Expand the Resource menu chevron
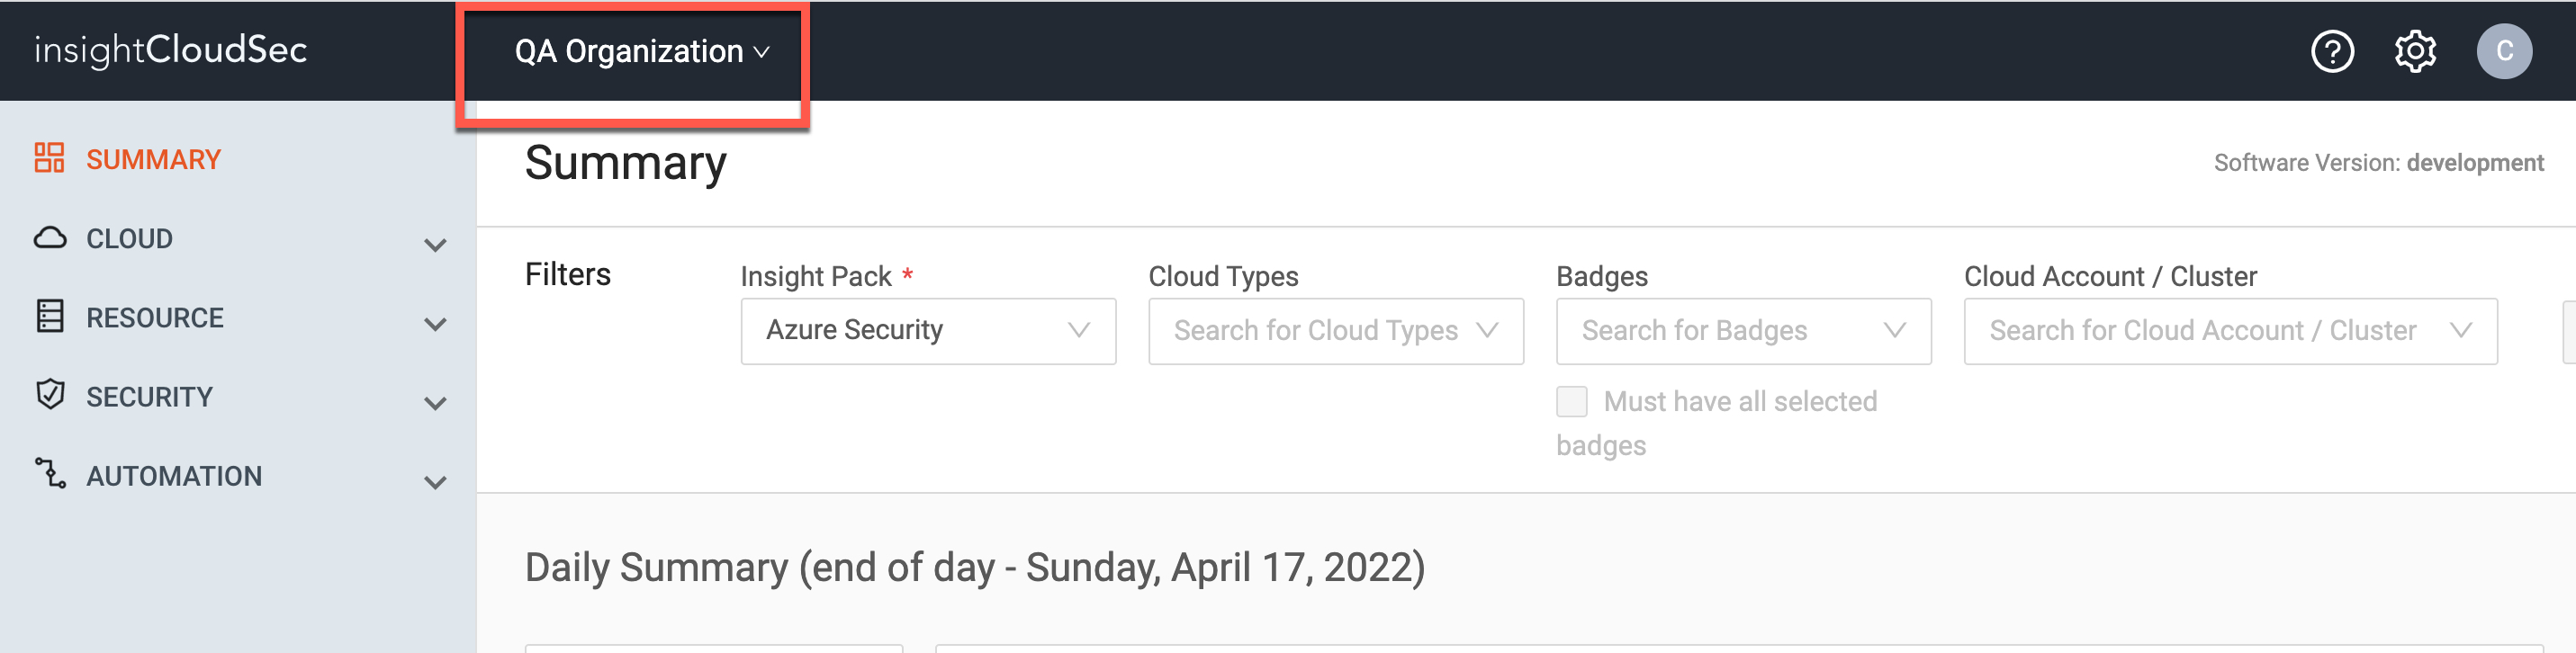The height and width of the screenshot is (653, 2576). pyautogui.click(x=435, y=324)
